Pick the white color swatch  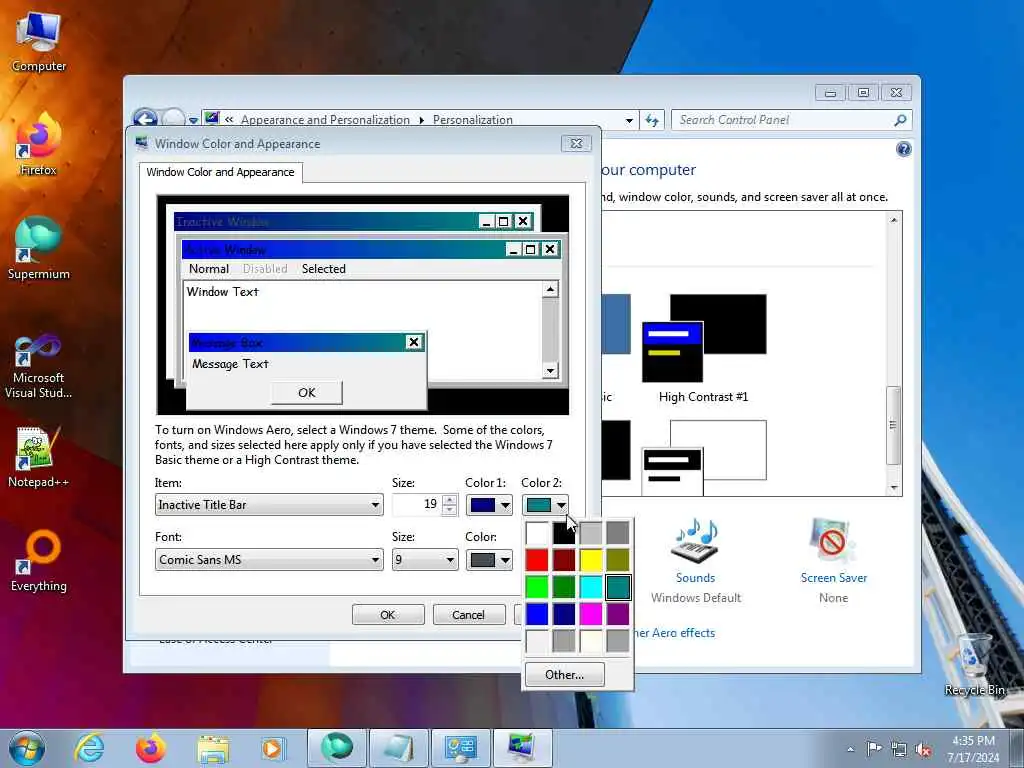click(x=537, y=533)
